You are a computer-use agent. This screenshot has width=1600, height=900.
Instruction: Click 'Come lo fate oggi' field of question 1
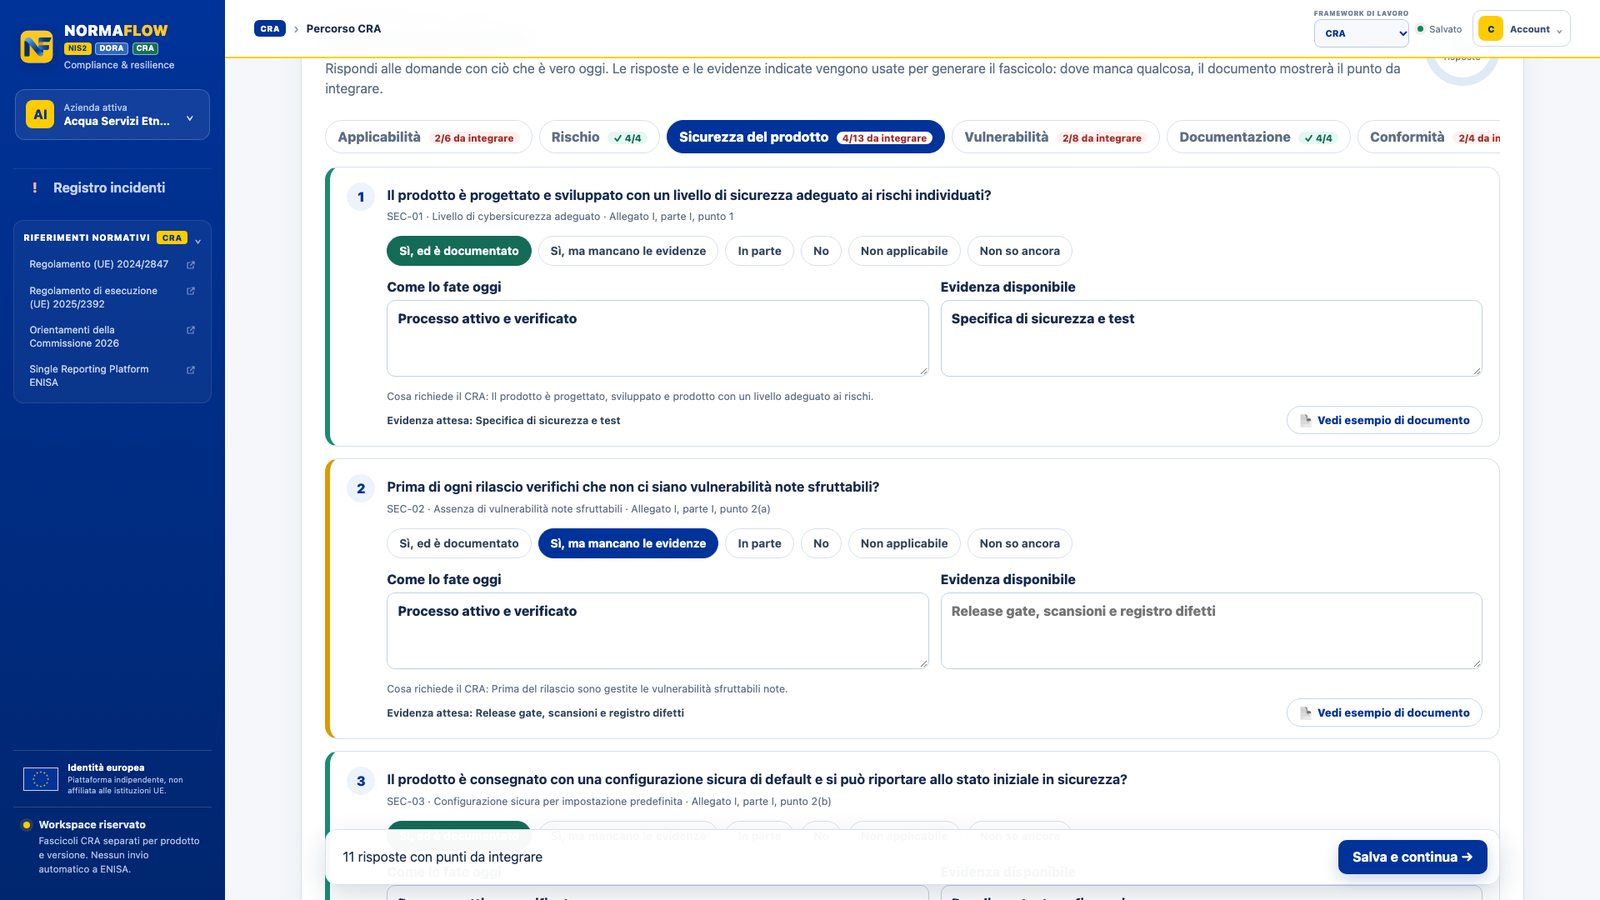pos(658,338)
